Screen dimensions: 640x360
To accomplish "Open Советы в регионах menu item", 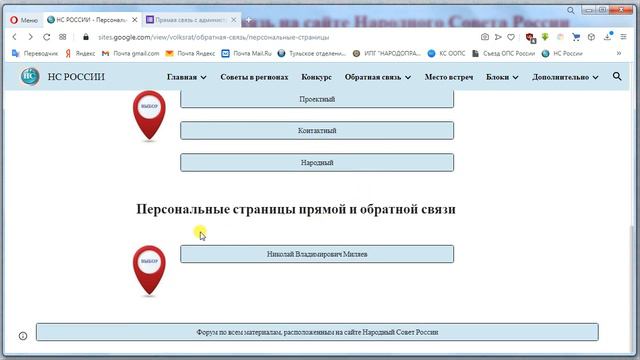I will pos(254,77).
